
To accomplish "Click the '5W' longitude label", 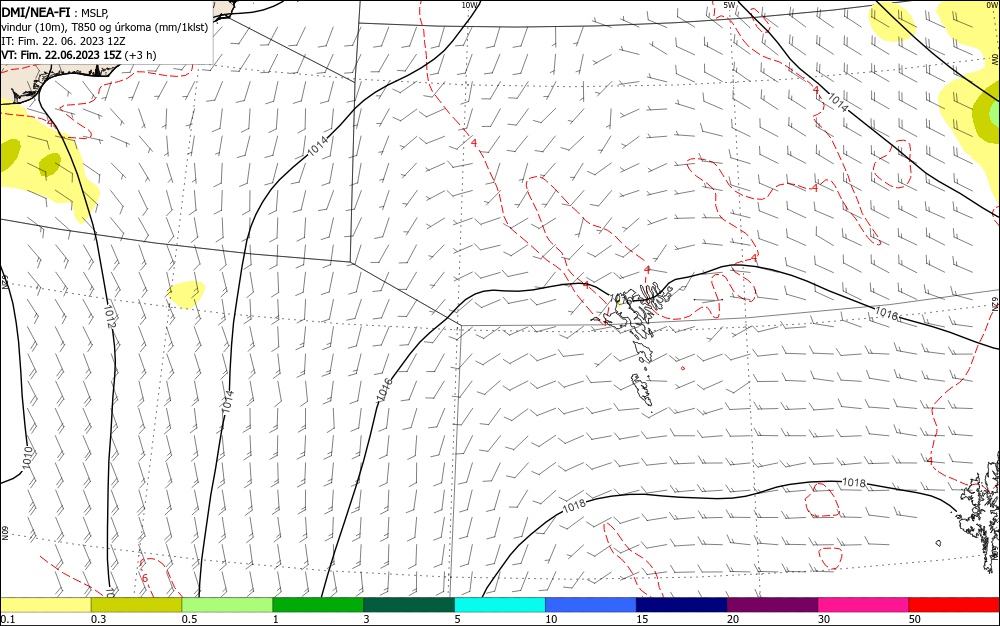I will pyautogui.click(x=730, y=5).
